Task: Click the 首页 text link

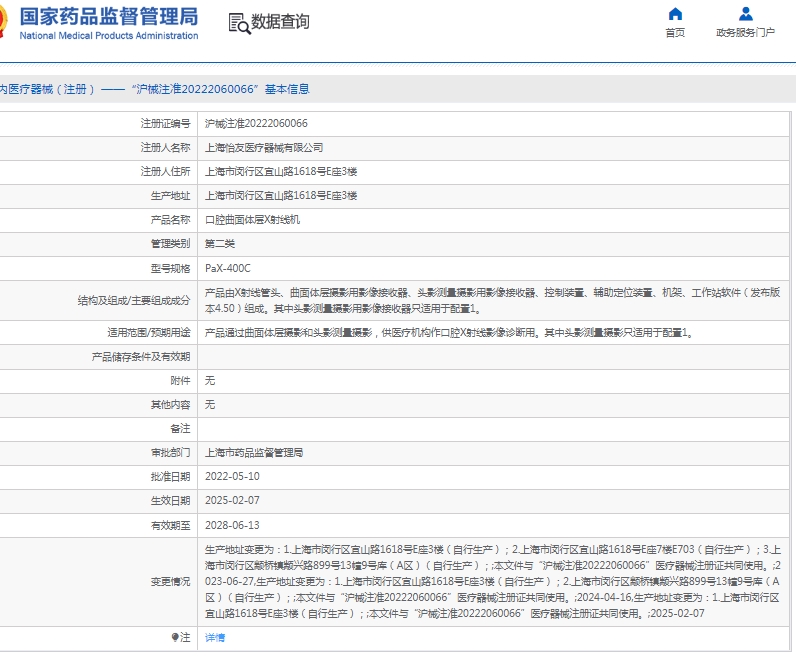Action: click(x=675, y=32)
